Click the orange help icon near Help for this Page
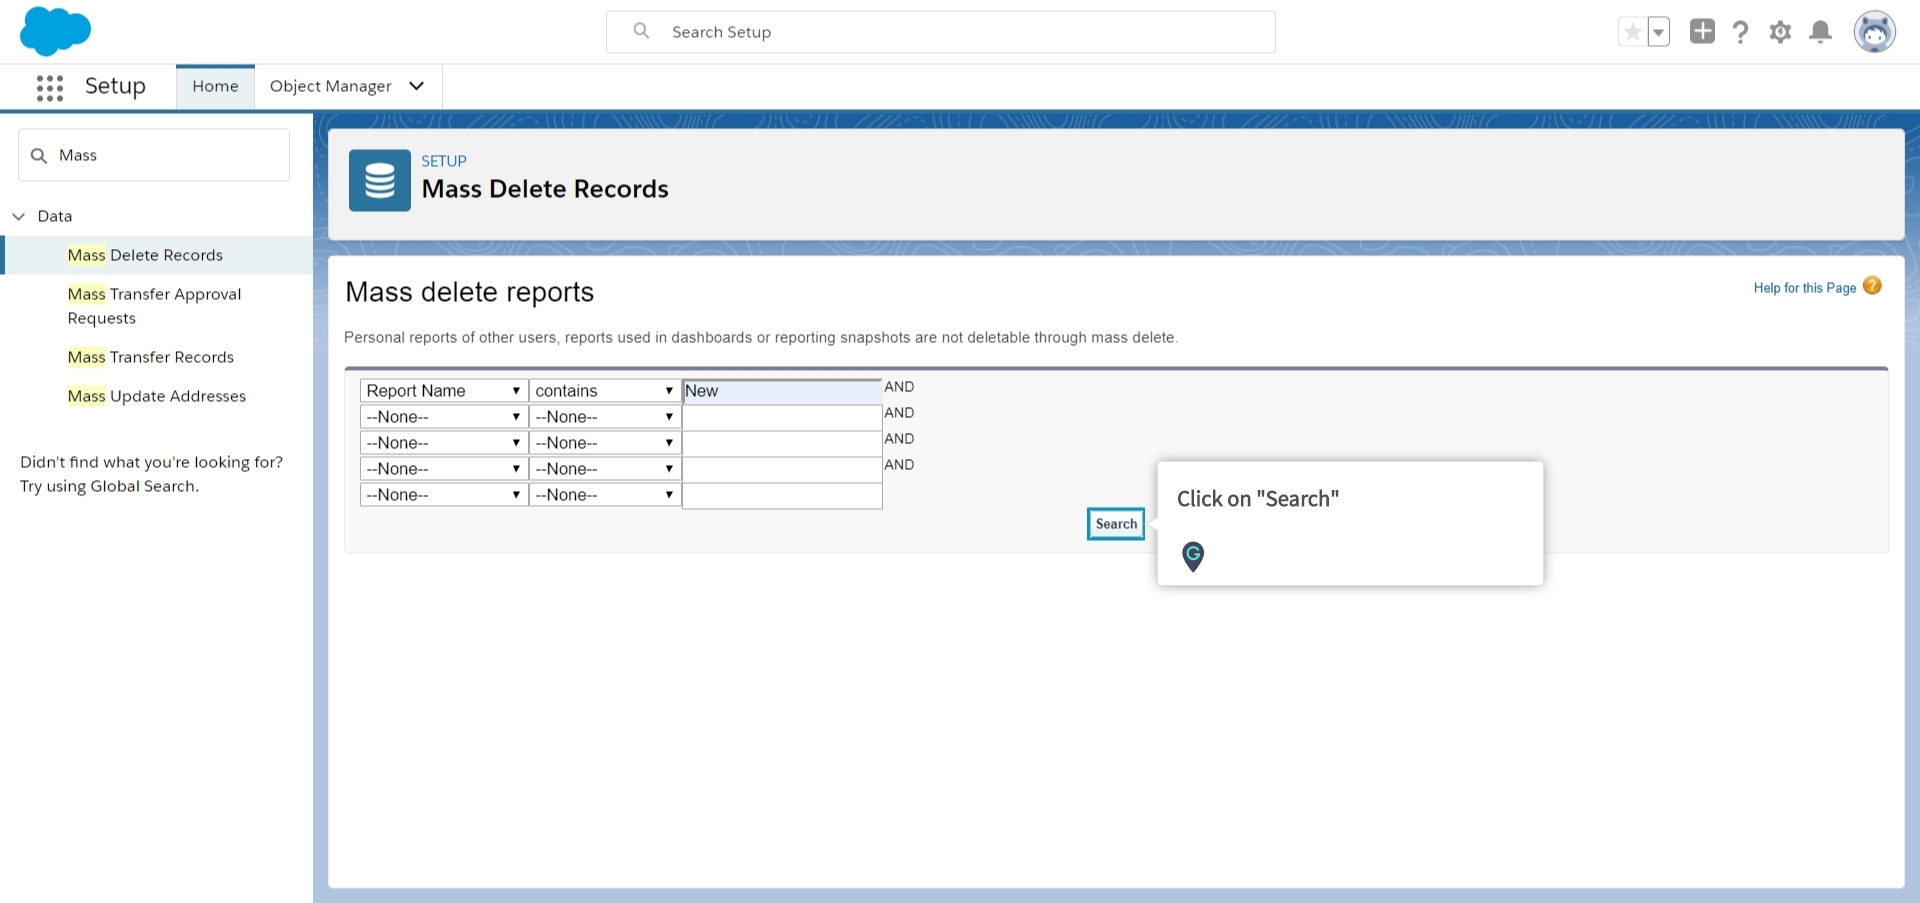The width and height of the screenshot is (1920, 903). (1872, 286)
